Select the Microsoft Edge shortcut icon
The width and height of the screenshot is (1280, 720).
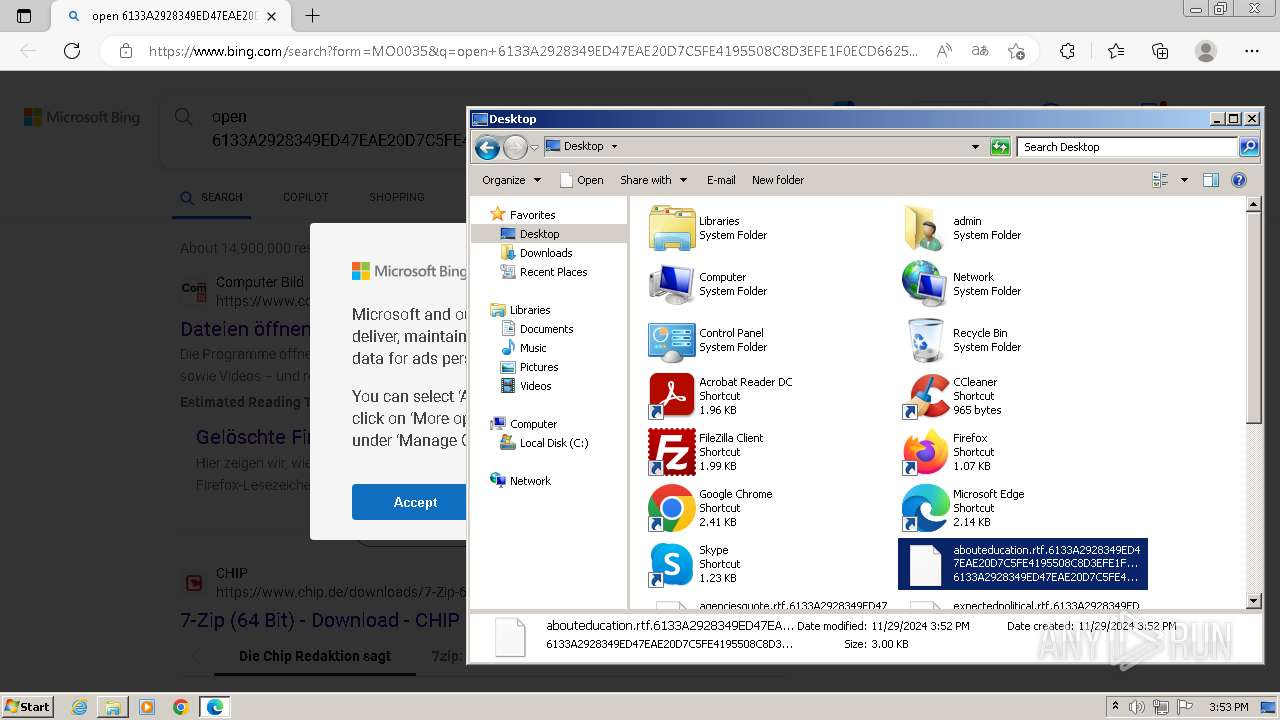925,508
